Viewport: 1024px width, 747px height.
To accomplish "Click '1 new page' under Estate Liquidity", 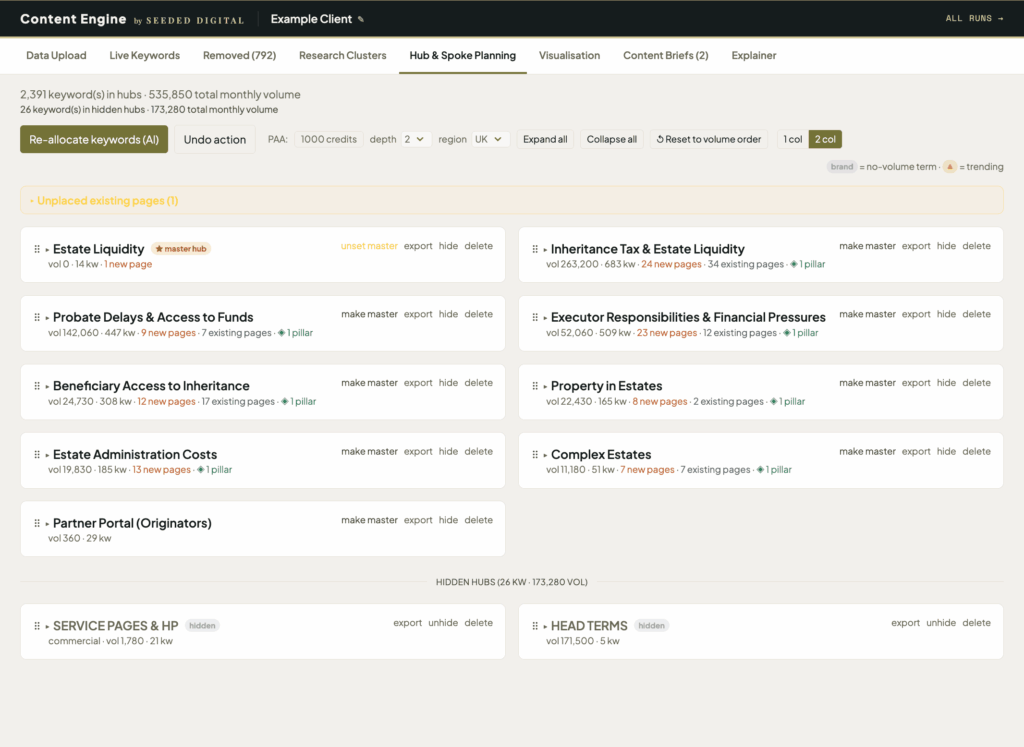I will (x=128, y=264).
